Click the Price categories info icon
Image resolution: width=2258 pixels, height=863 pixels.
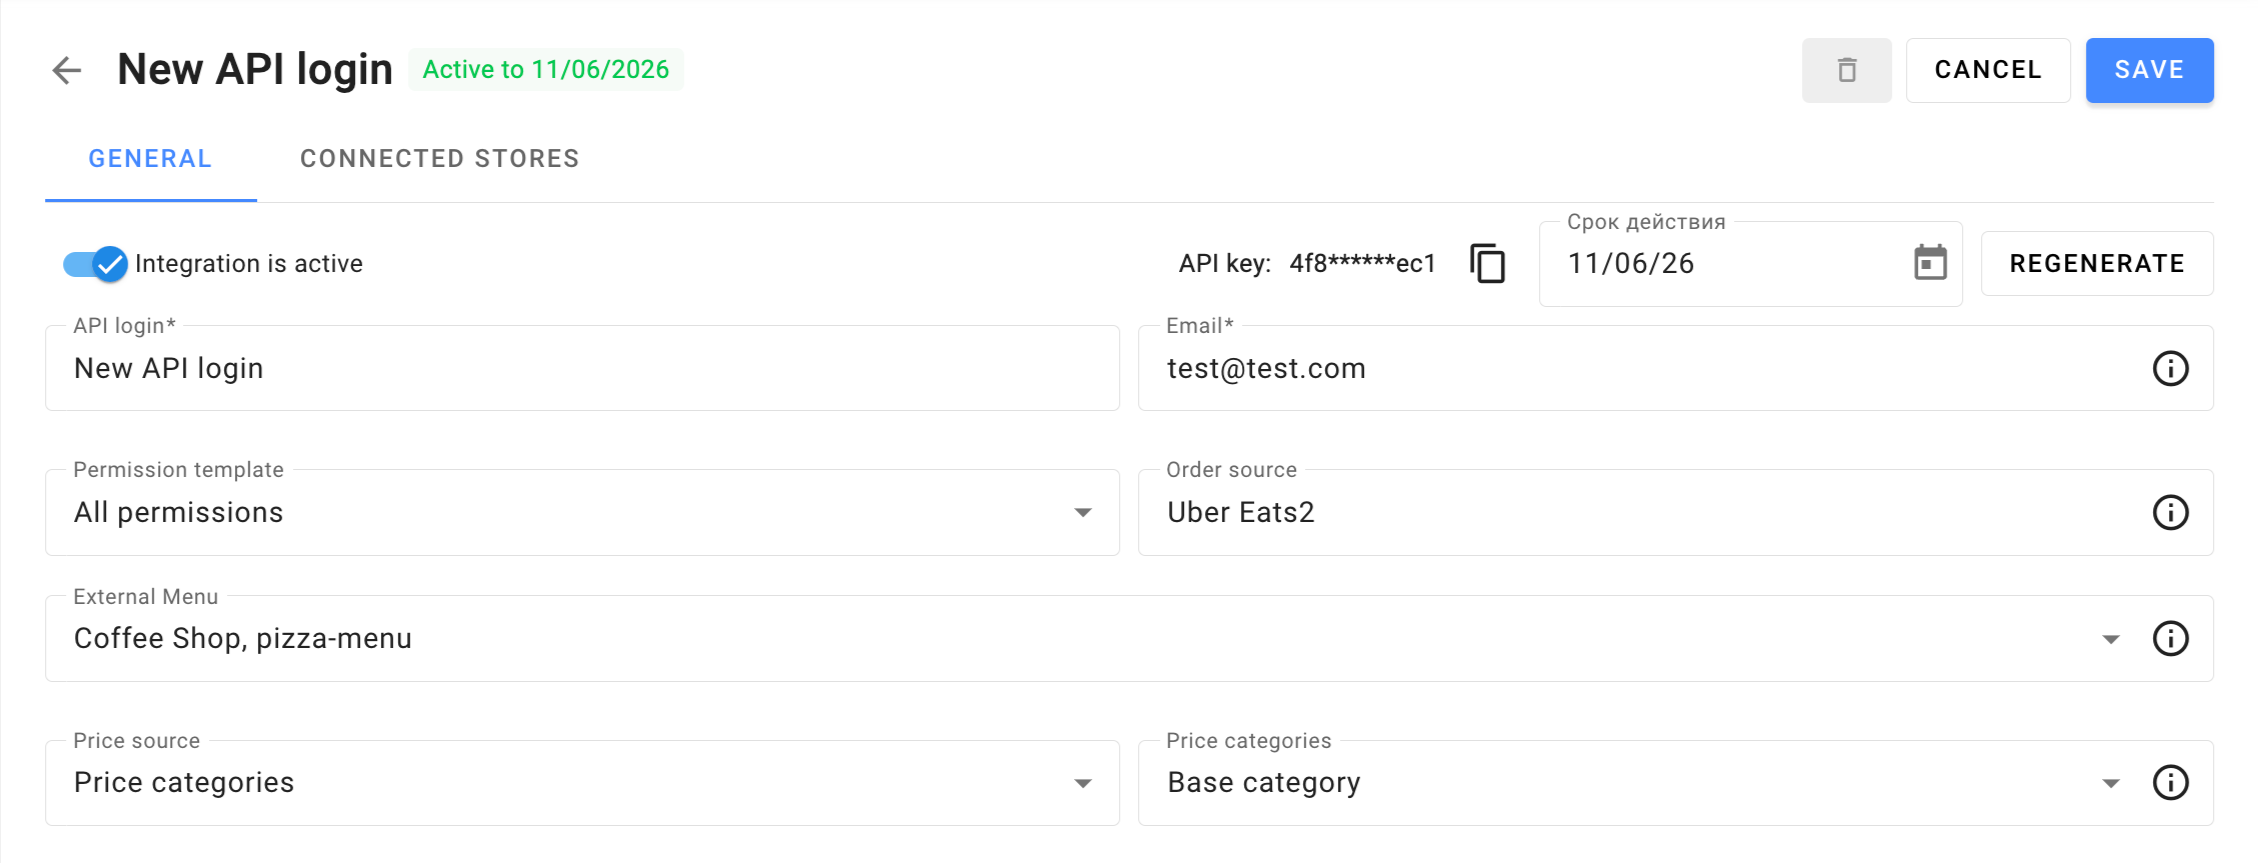click(x=2170, y=782)
